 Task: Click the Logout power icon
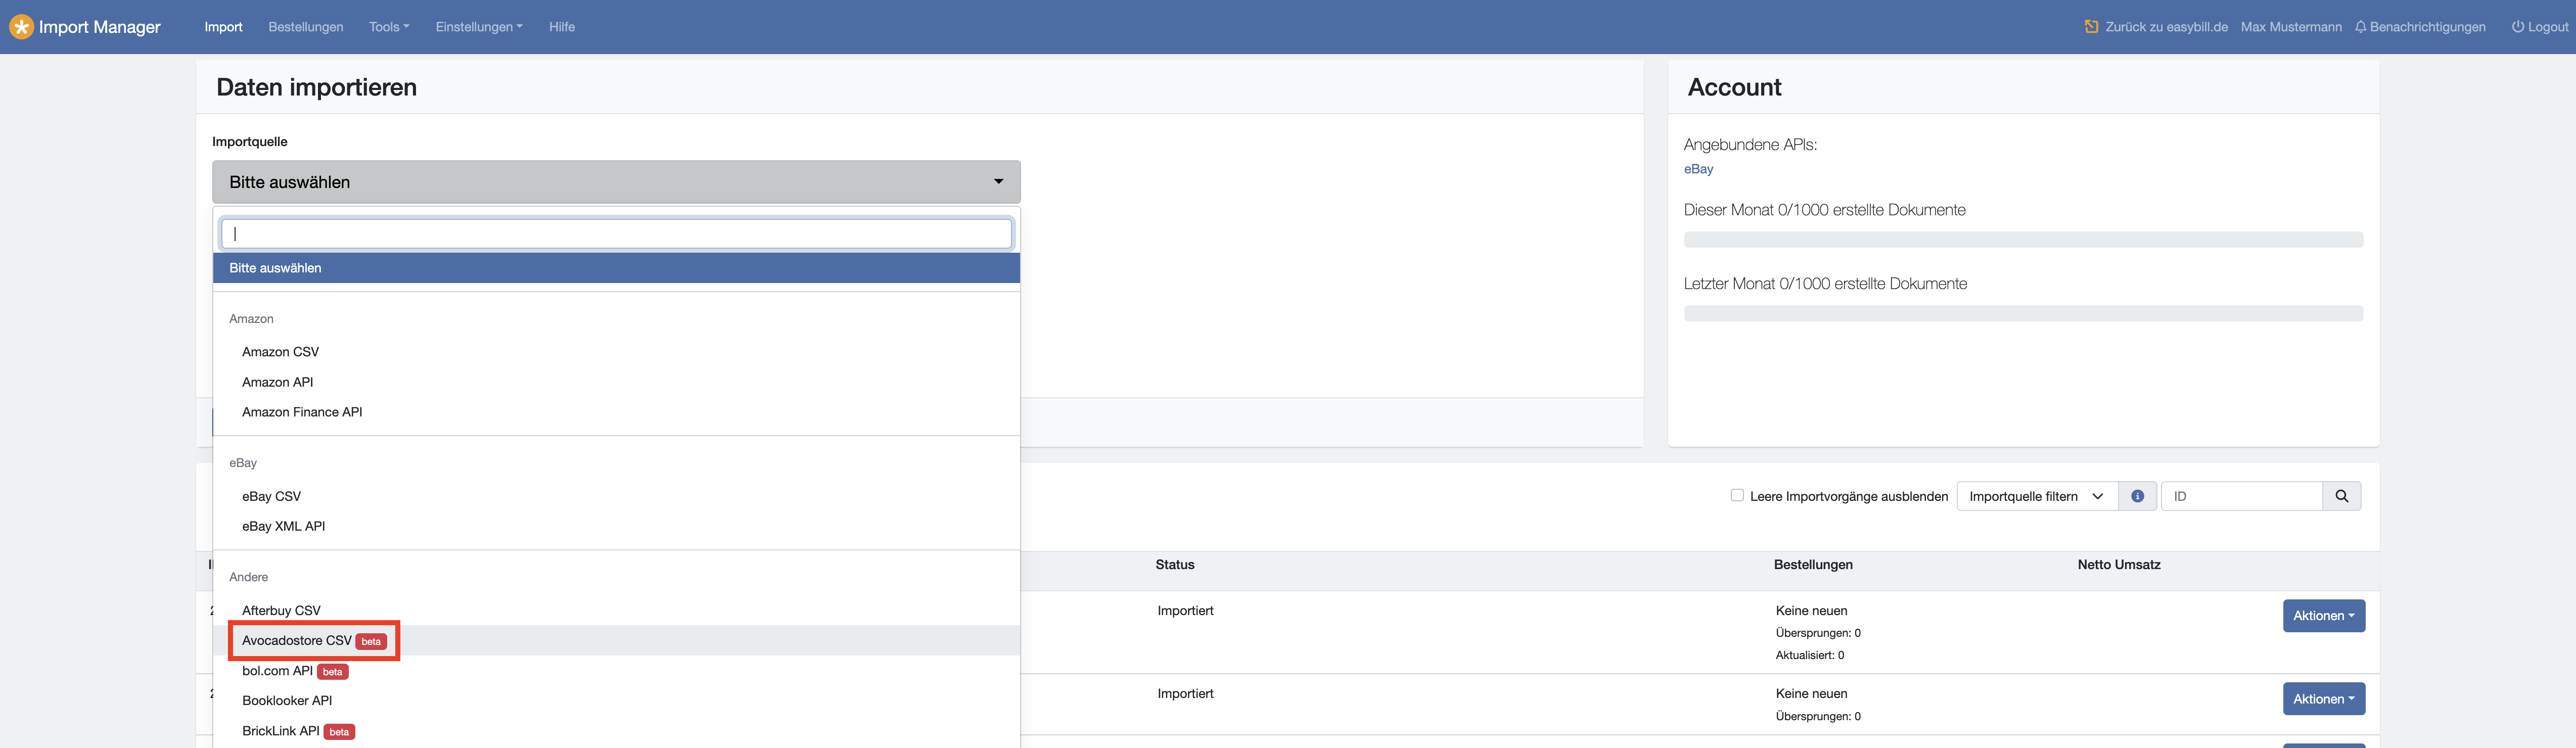click(2518, 27)
